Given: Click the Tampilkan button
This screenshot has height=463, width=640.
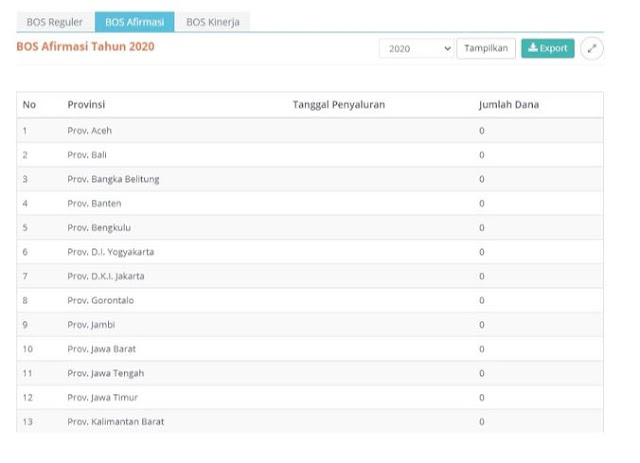Looking at the screenshot, I should (x=486, y=48).
